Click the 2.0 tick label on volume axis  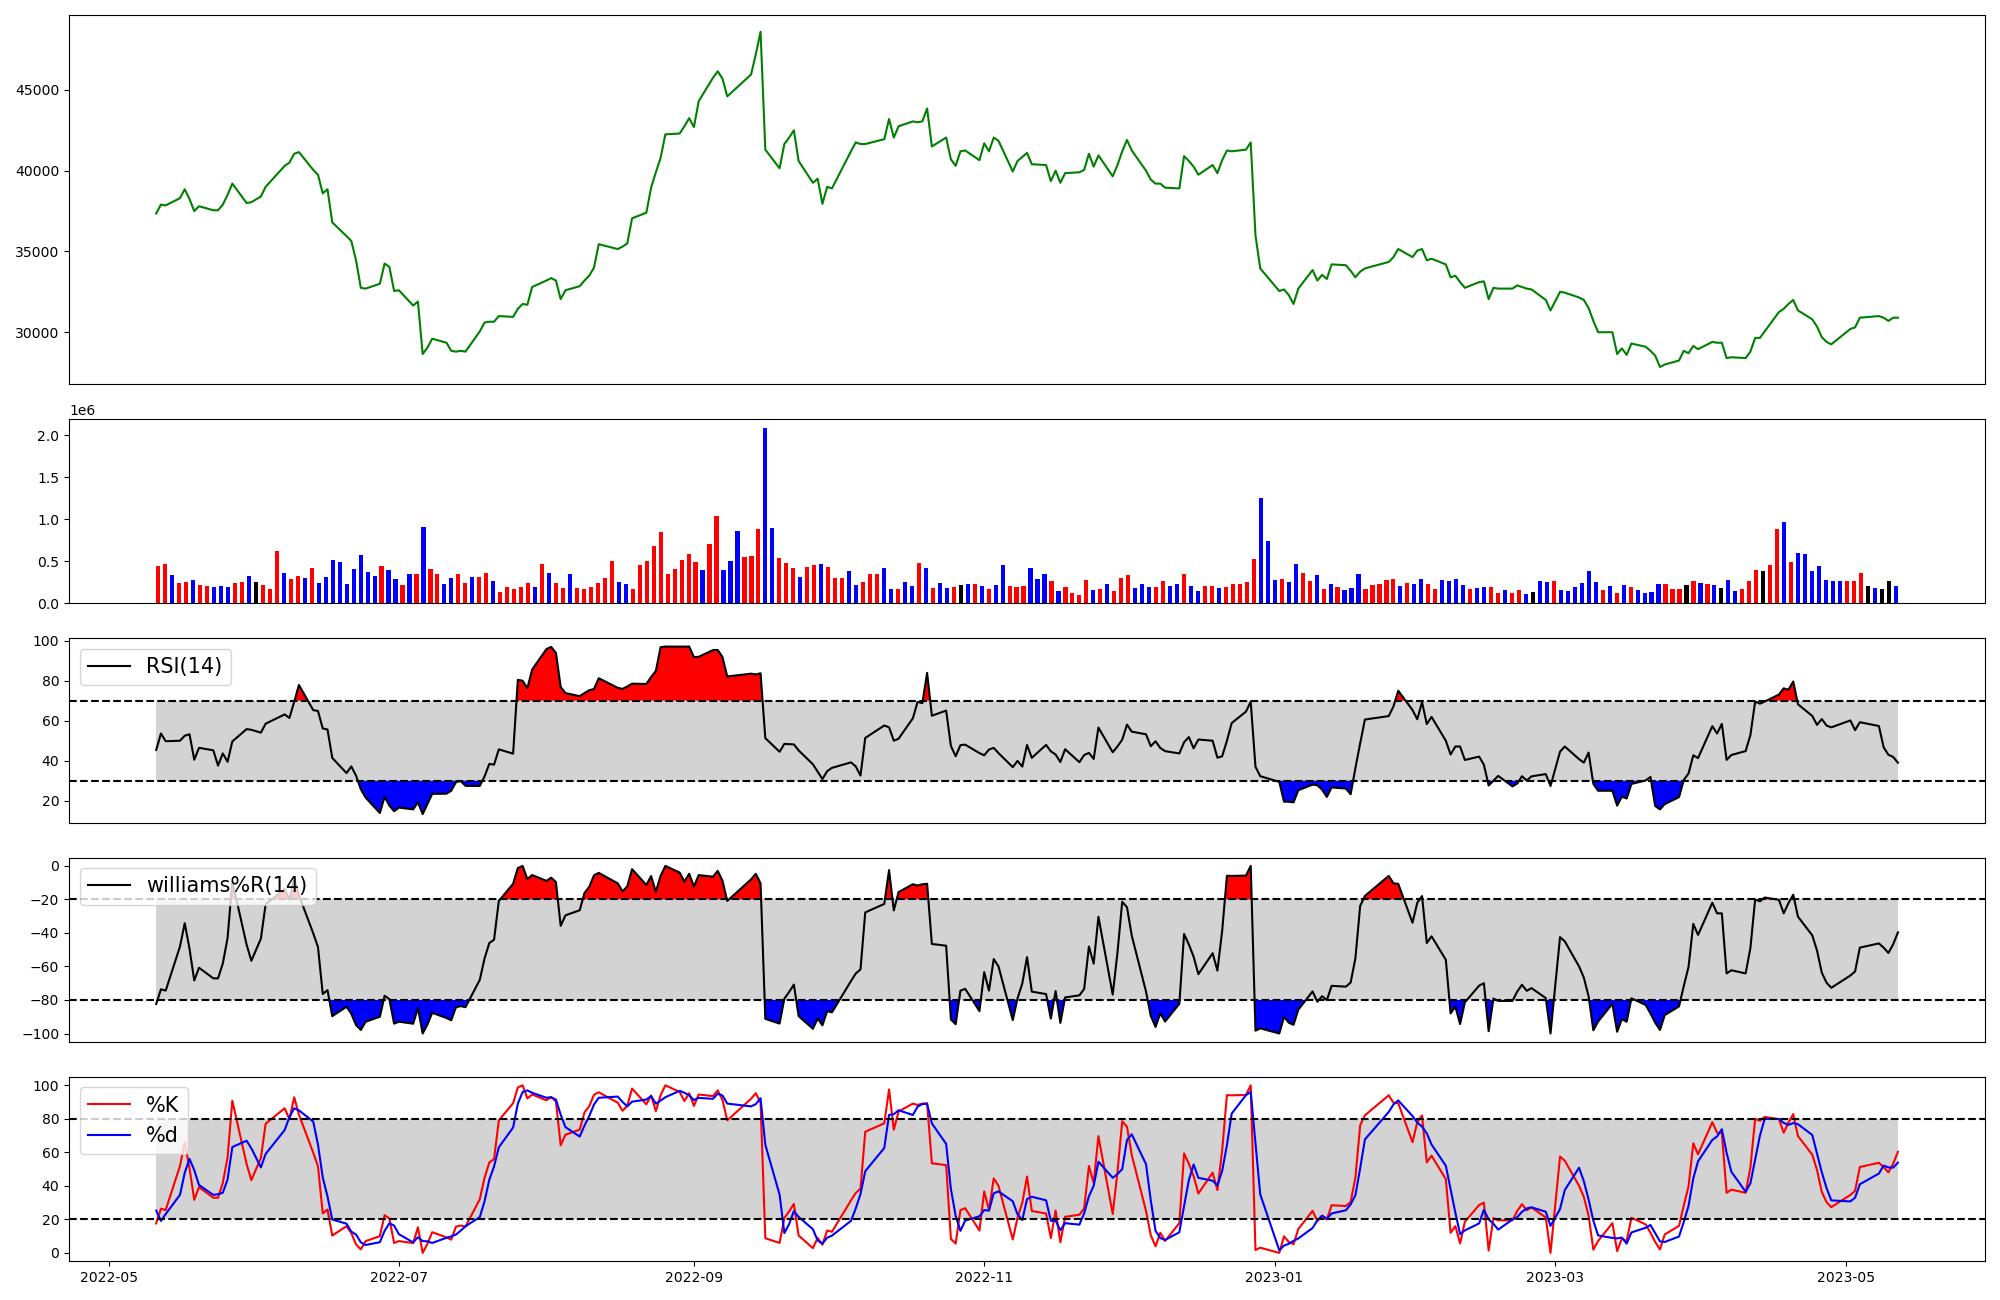48,436
